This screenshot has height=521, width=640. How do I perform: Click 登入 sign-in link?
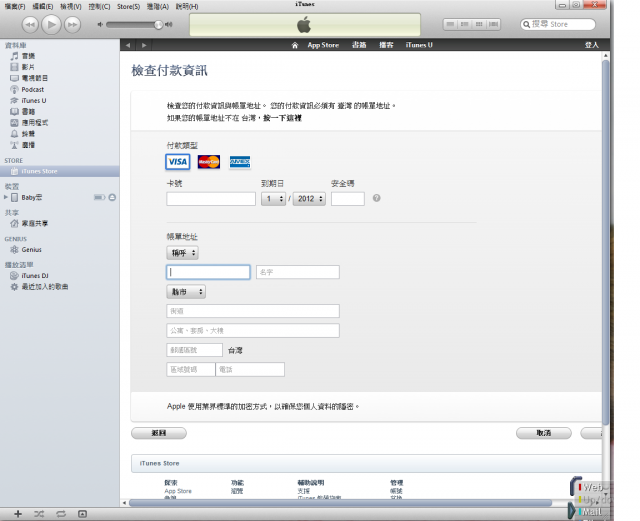(591, 45)
